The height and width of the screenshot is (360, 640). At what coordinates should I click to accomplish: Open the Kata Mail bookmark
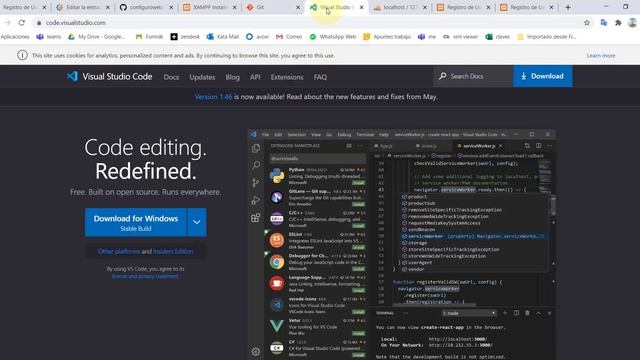point(222,37)
